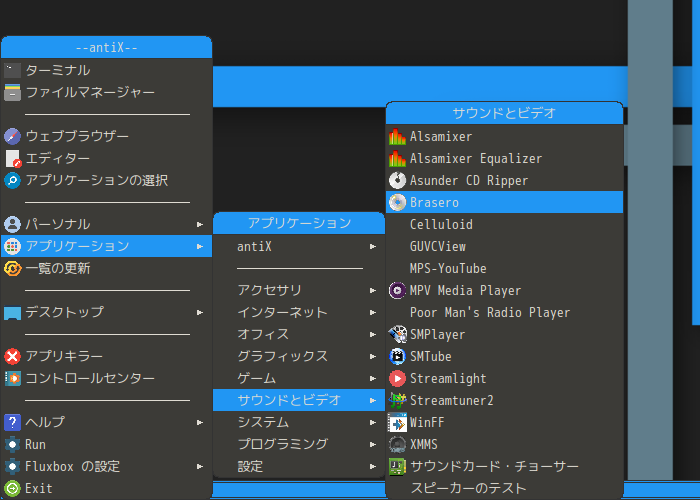Click the MPV Media Player purple icon
Screen dimensions: 700x500
point(397,290)
